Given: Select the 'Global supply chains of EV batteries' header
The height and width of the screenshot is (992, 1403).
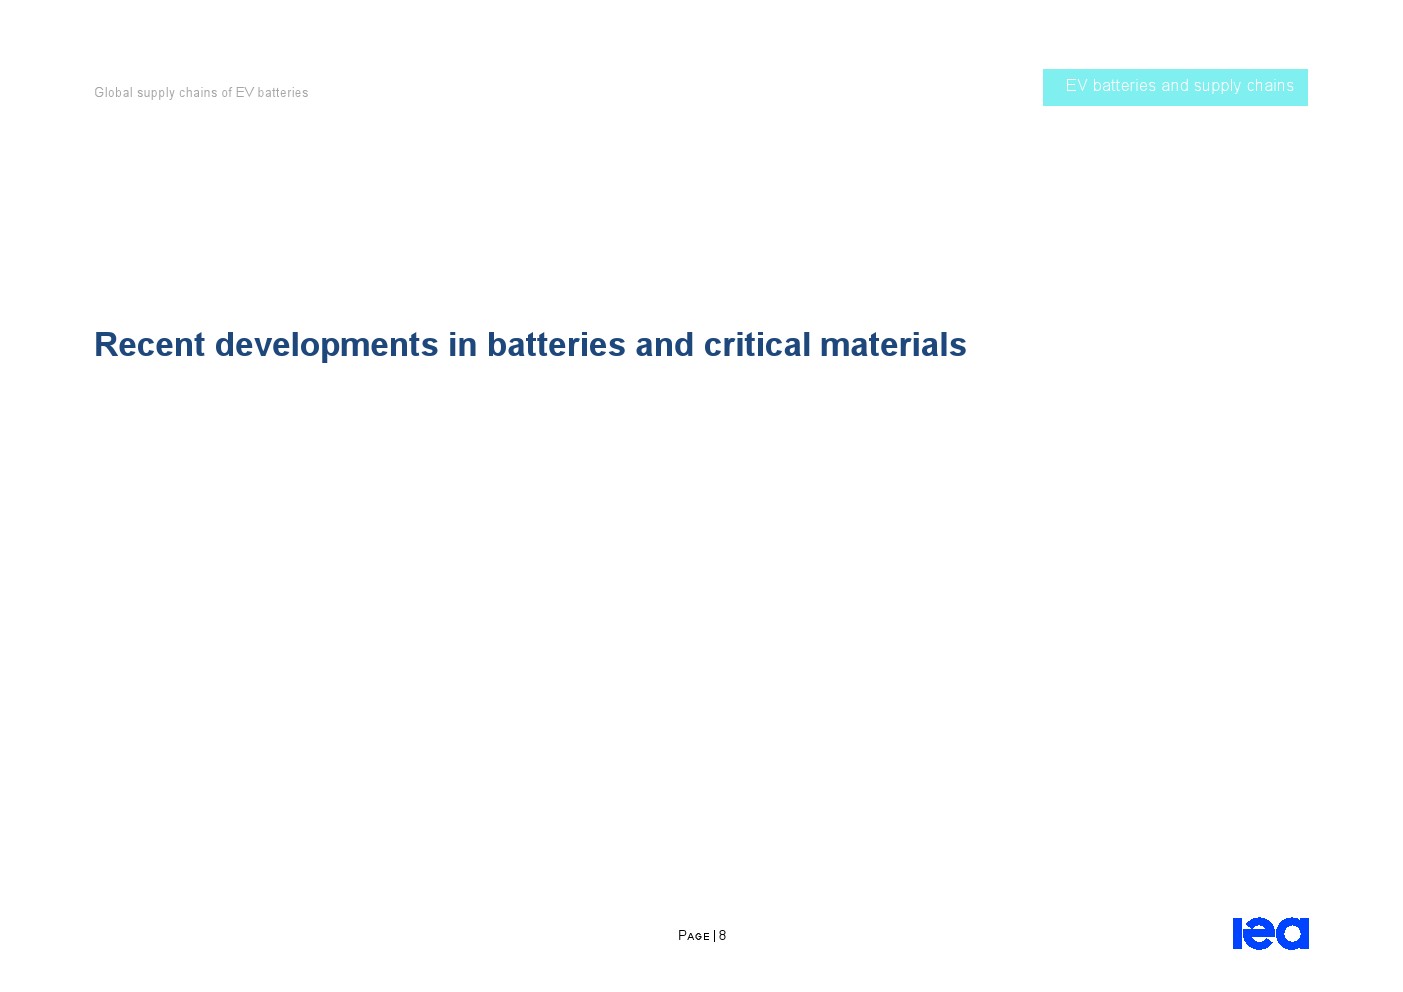Looking at the screenshot, I should tap(201, 93).
